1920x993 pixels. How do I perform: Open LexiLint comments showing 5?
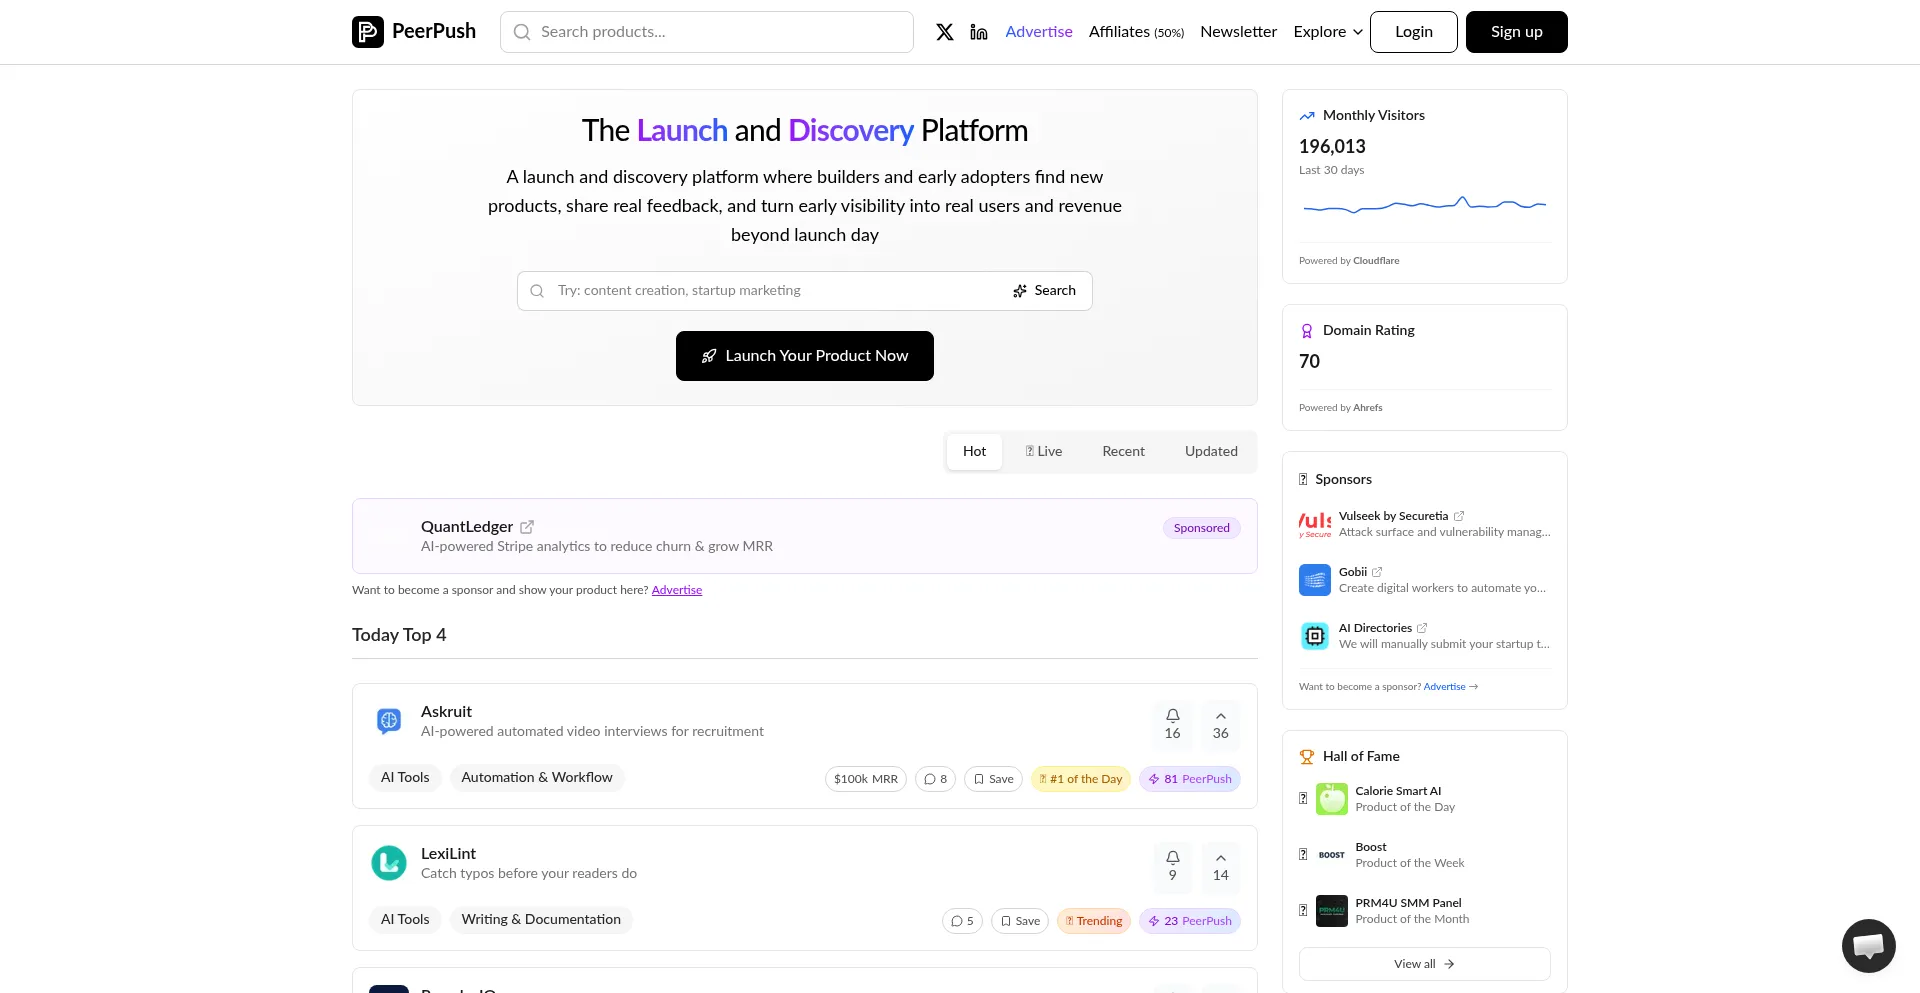coord(962,921)
